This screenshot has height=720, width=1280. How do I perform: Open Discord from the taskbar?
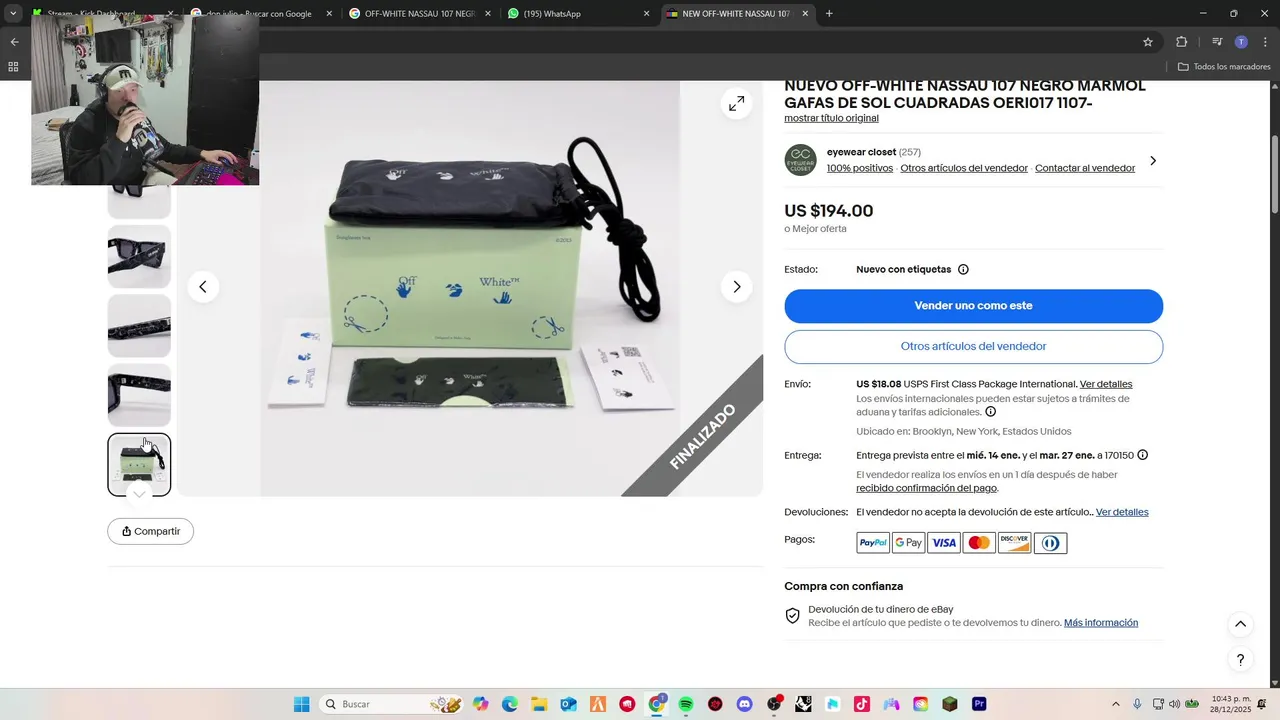pyautogui.click(x=744, y=704)
